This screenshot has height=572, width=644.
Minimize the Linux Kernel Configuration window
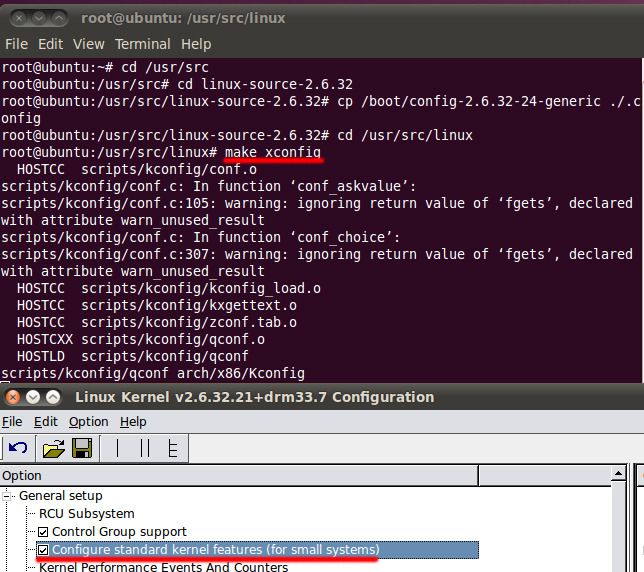[33, 397]
